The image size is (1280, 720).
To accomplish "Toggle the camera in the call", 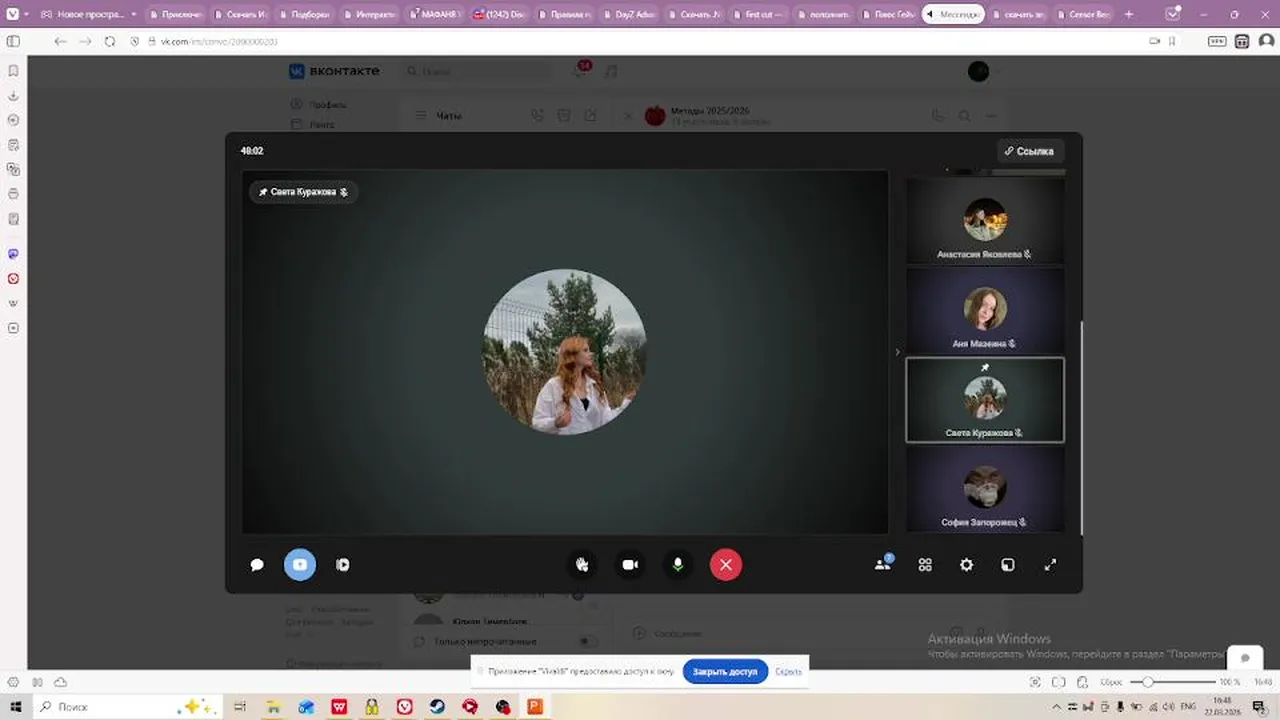I will point(630,565).
